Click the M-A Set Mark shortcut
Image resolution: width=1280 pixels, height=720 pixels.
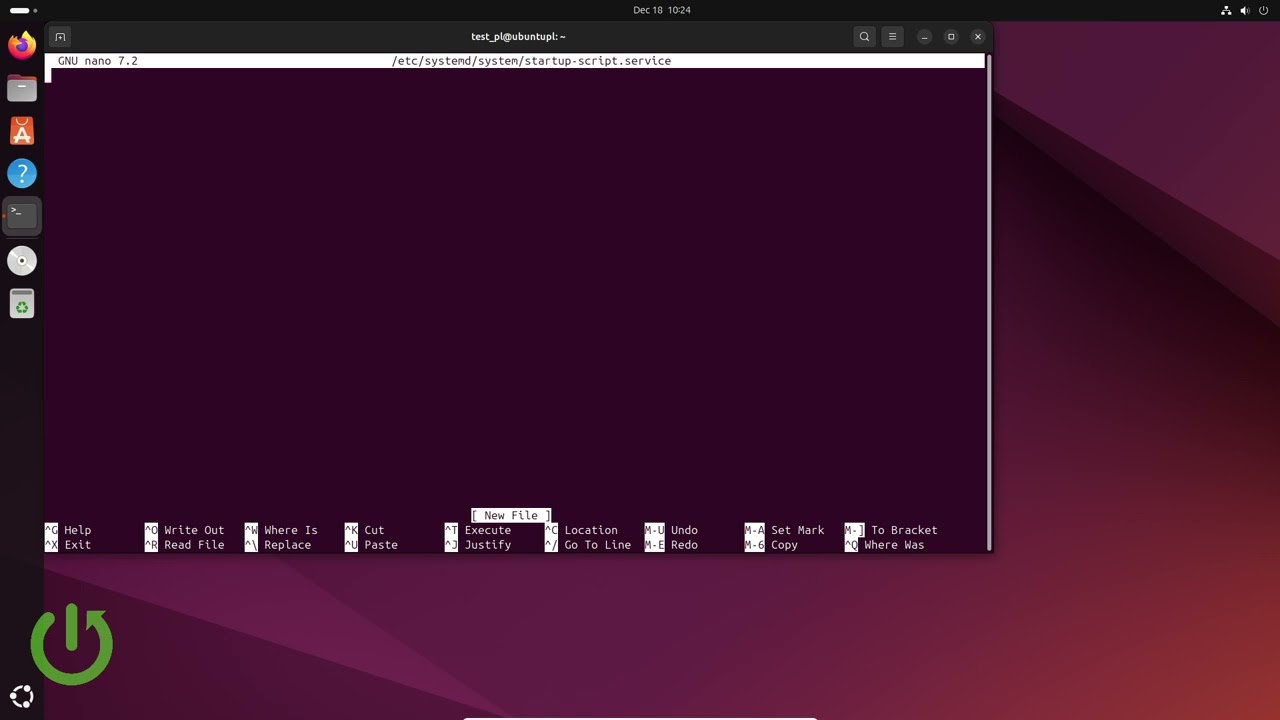(785, 530)
